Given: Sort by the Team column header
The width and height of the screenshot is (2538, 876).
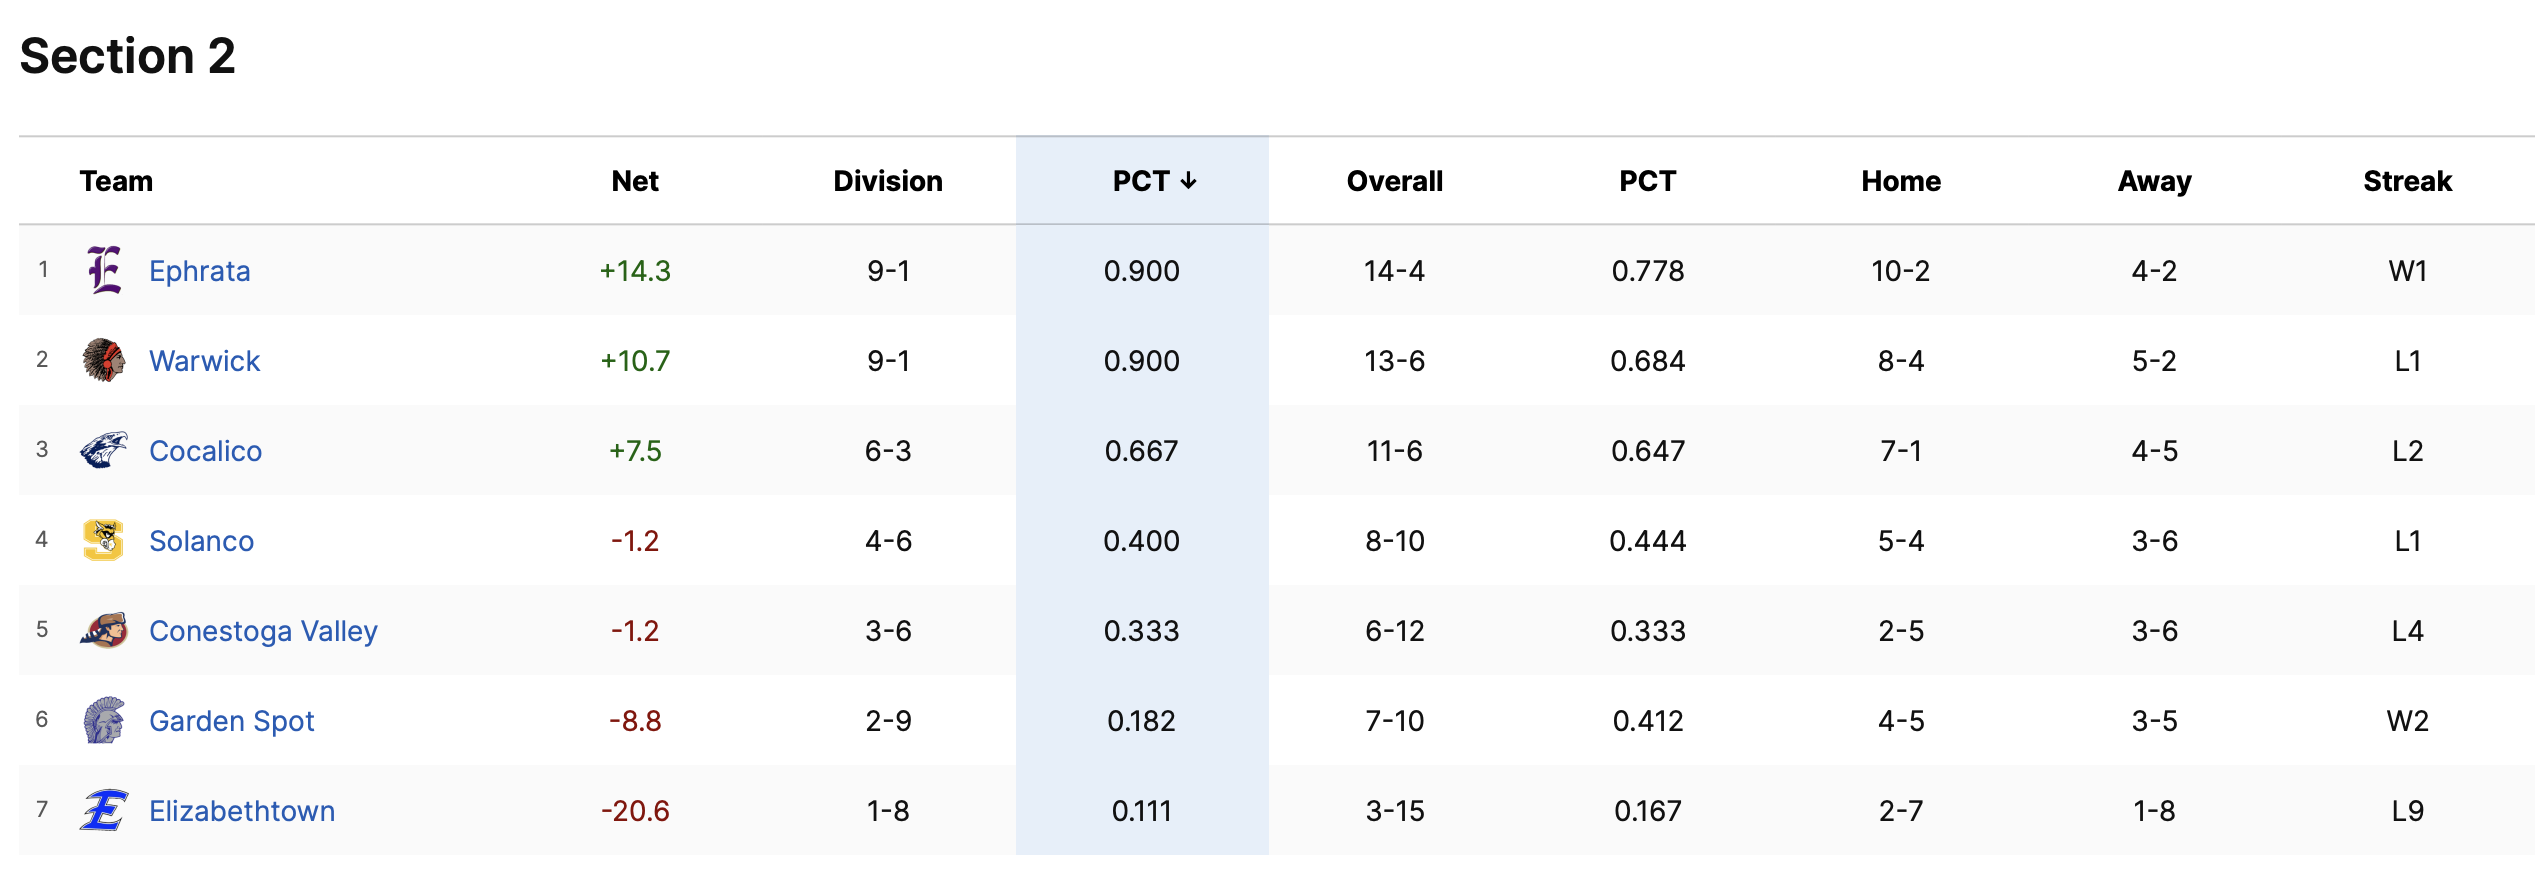Looking at the screenshot, I should pyautogui.click(x=116, y=181).
